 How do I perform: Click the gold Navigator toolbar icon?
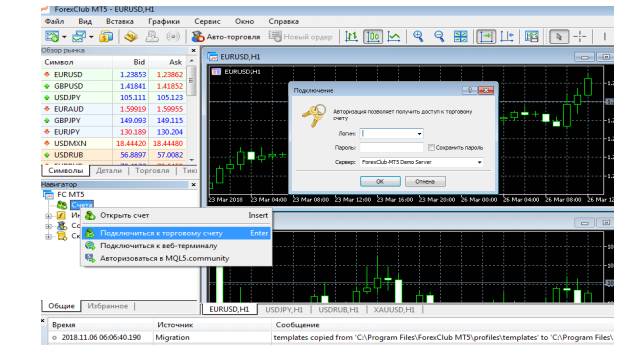pos(131,37)
